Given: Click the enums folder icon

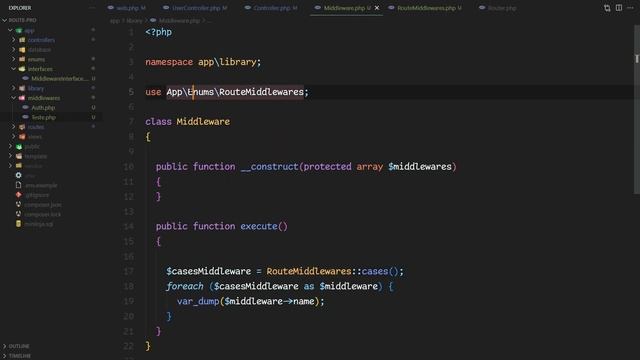Looking at the screenshot, I should (22, 59).
